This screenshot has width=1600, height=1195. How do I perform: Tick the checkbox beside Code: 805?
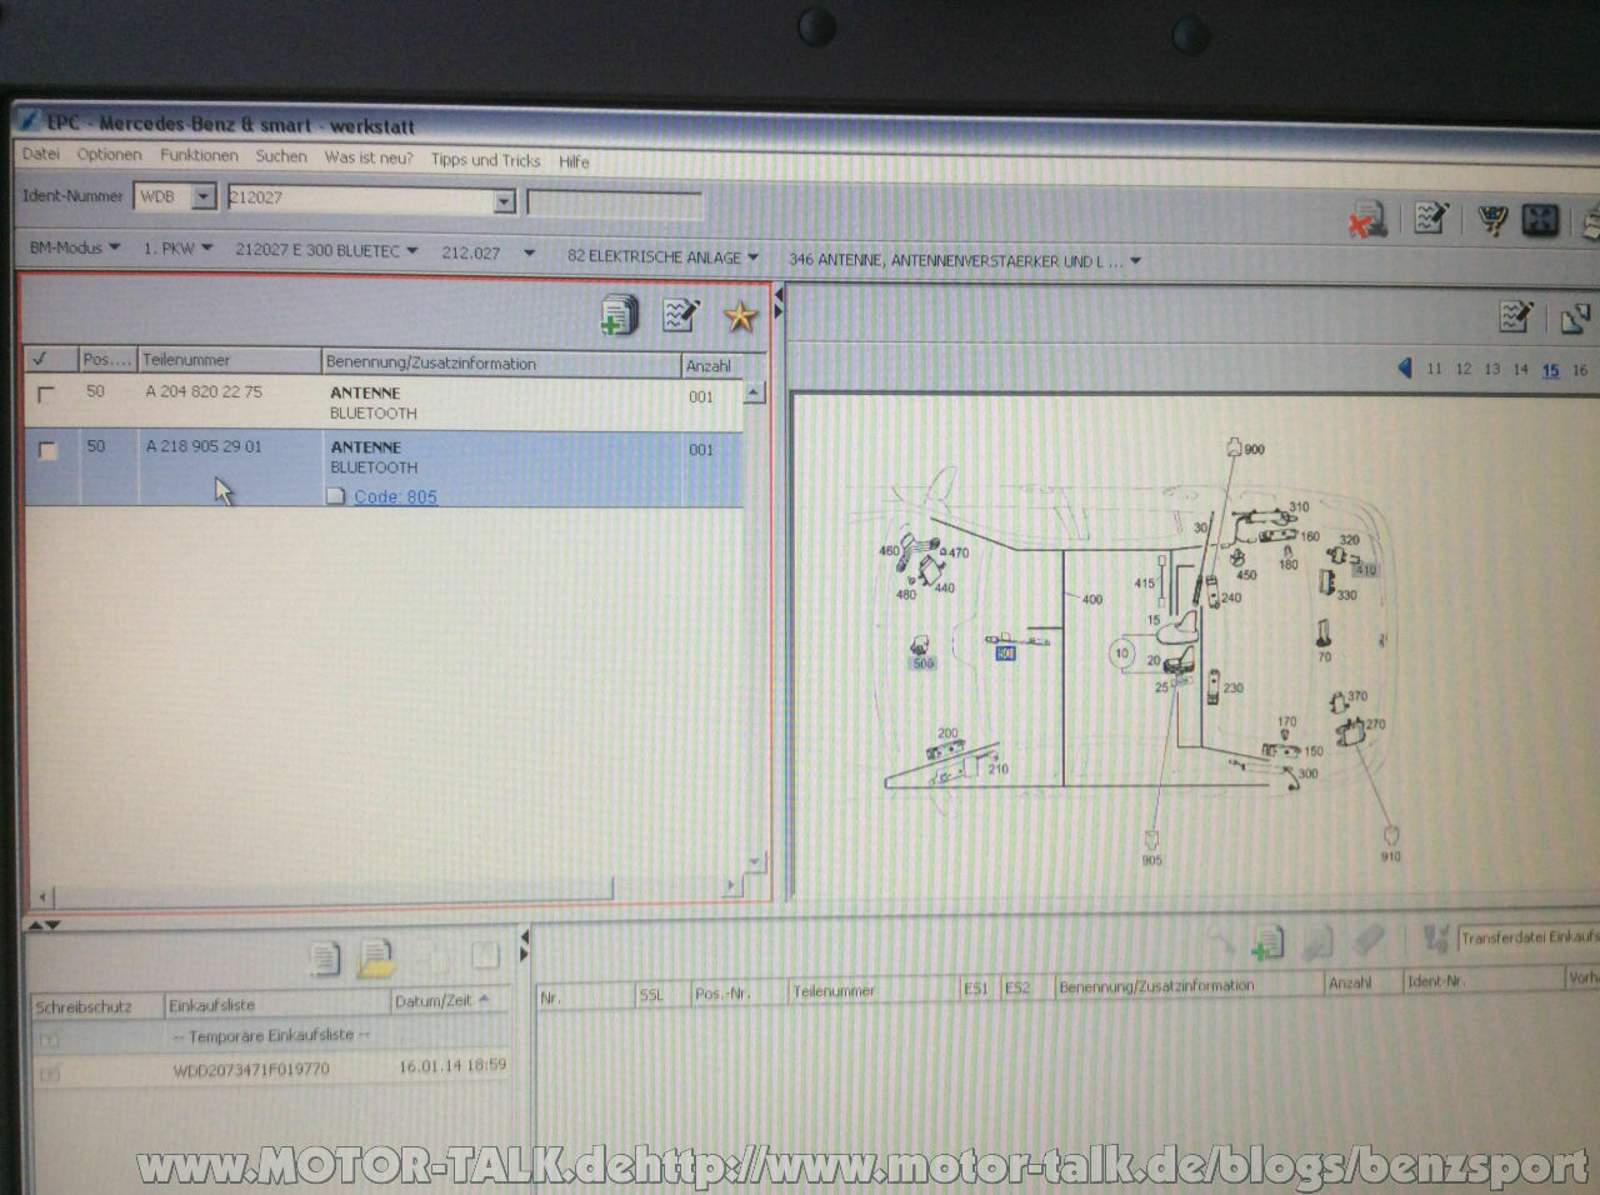pos(336,496)
